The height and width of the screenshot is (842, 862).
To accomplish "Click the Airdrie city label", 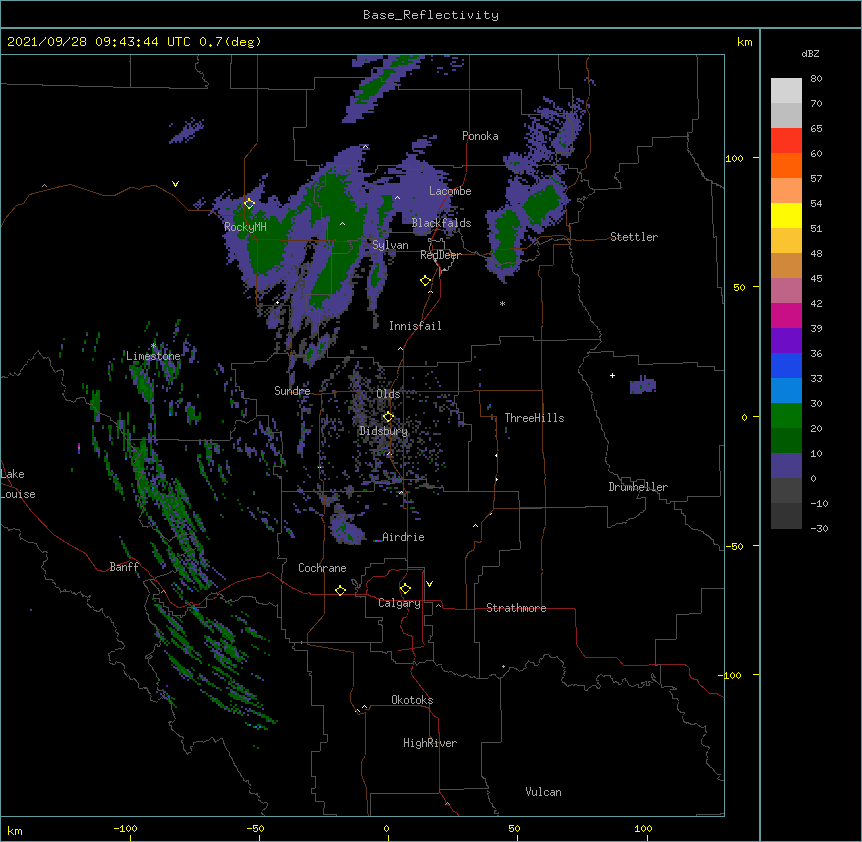I will [x=404, y=537].
